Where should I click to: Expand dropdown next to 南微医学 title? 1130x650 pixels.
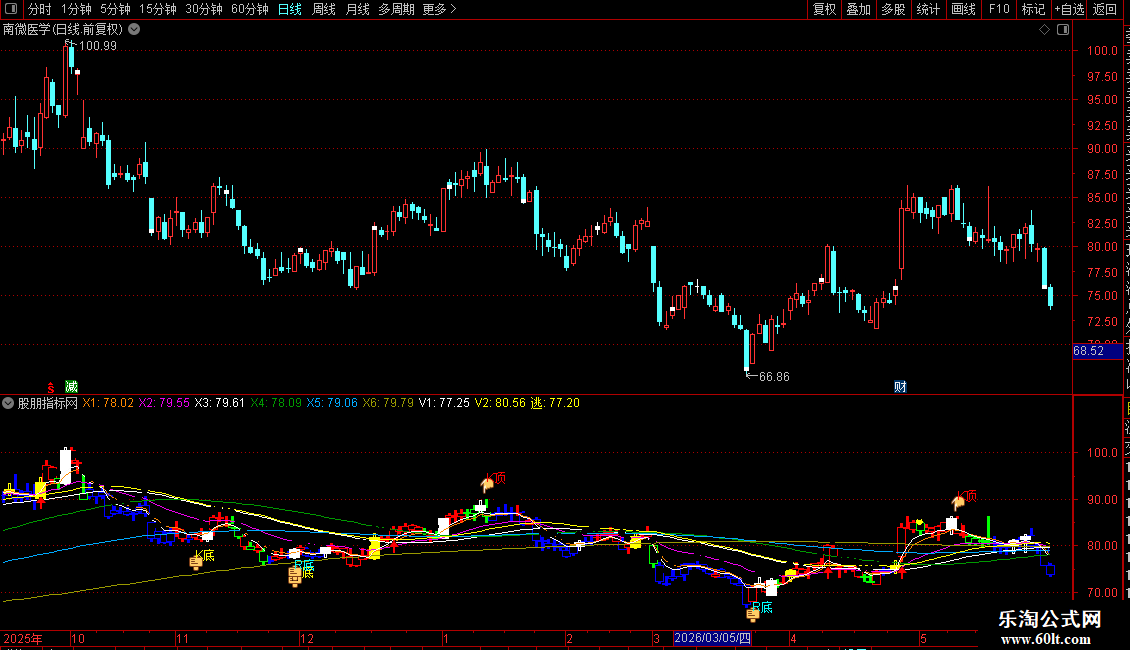pos(134,30)
